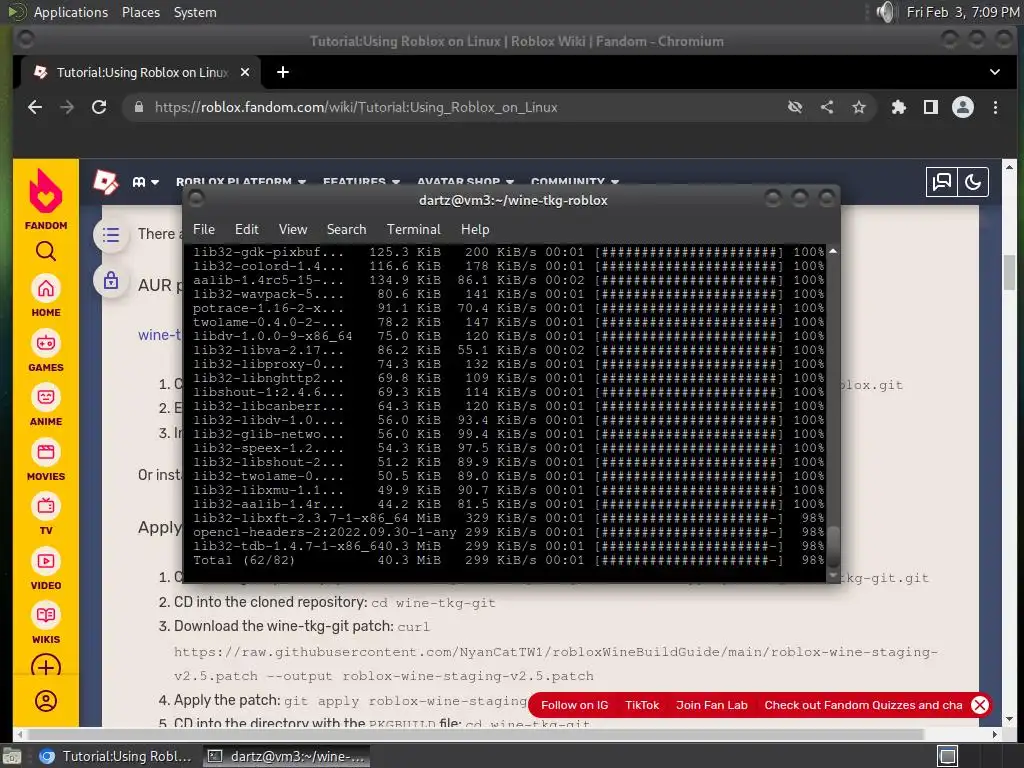The width and height of the screenshot is (1024, 768).
Task: Click the Fandom flame logo
Action: point(46,191)
